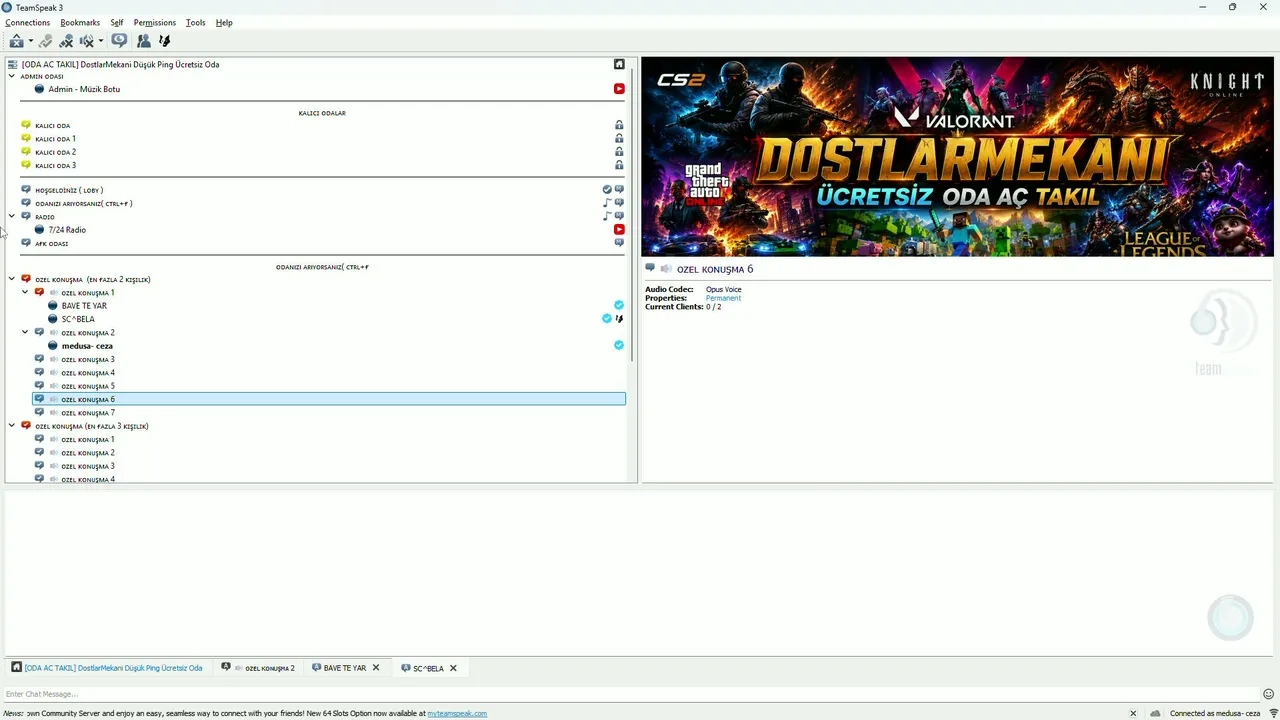
Task: Switch to the BAVE TE YAR chat tab
Action: [345, 668]
